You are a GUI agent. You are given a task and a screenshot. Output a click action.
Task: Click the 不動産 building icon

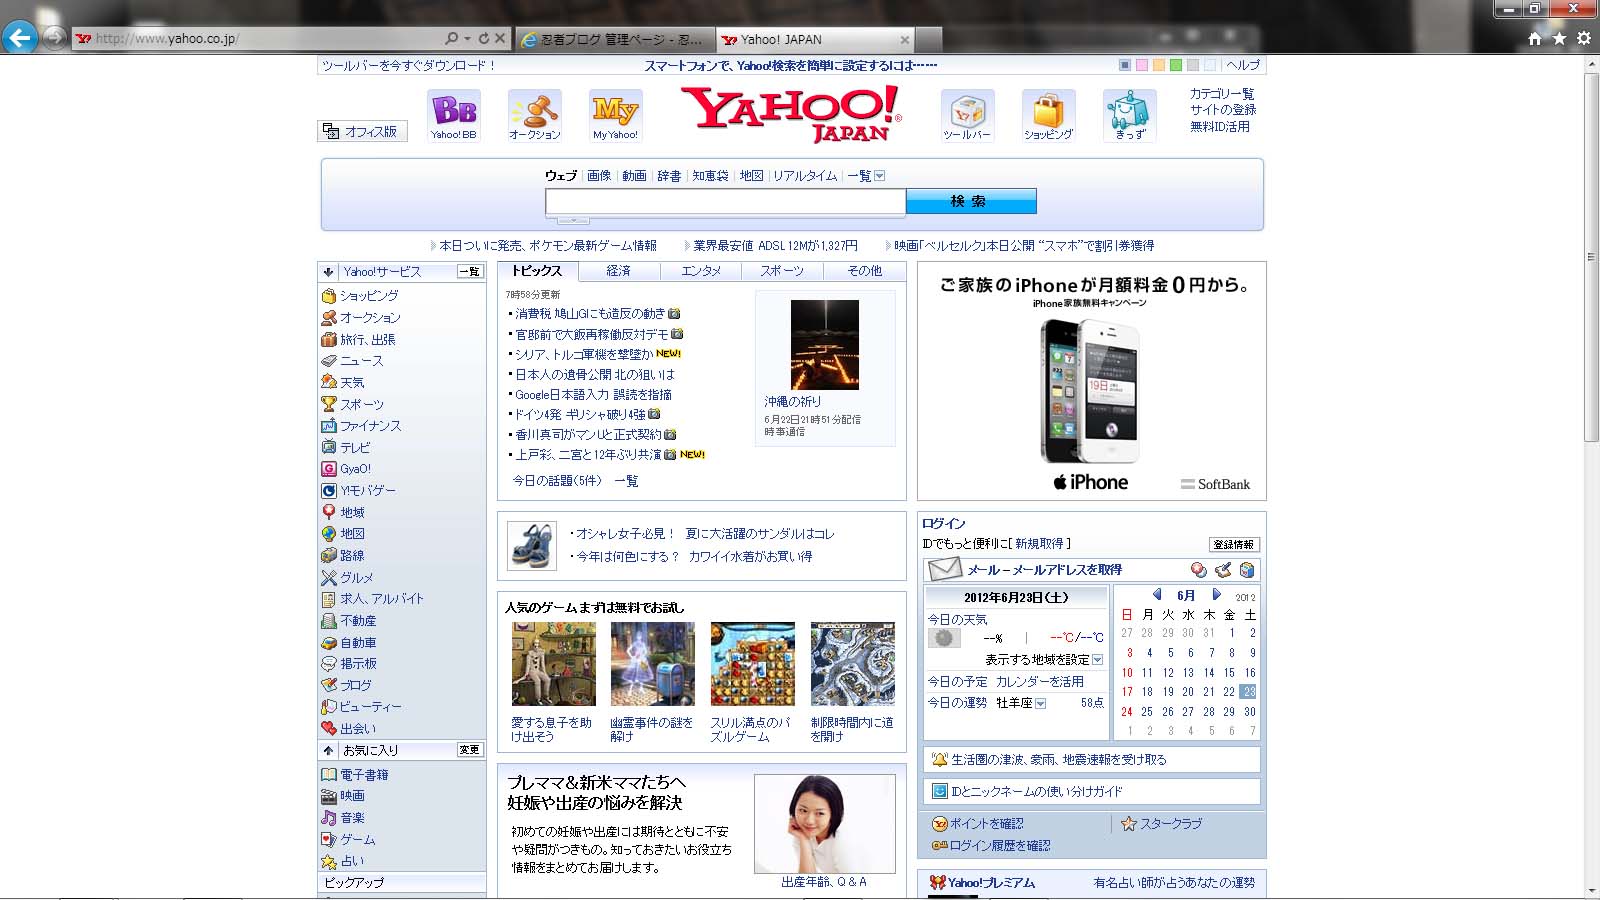click(x=328, y=621)
